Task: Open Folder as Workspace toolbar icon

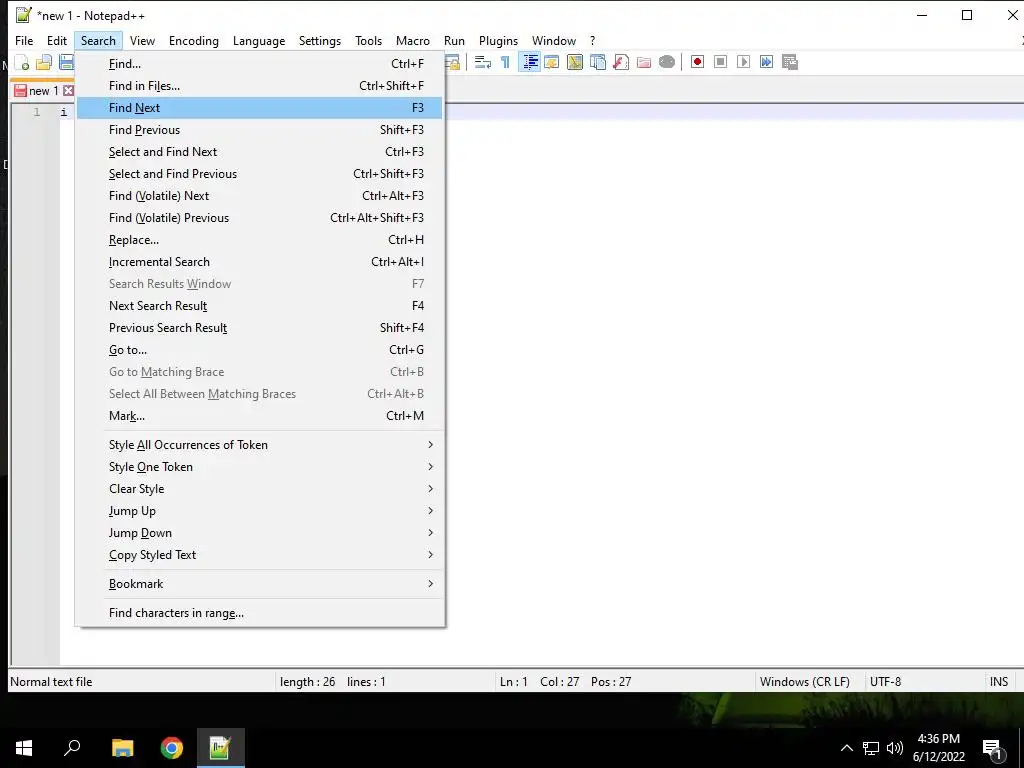Action: [644, 62]
